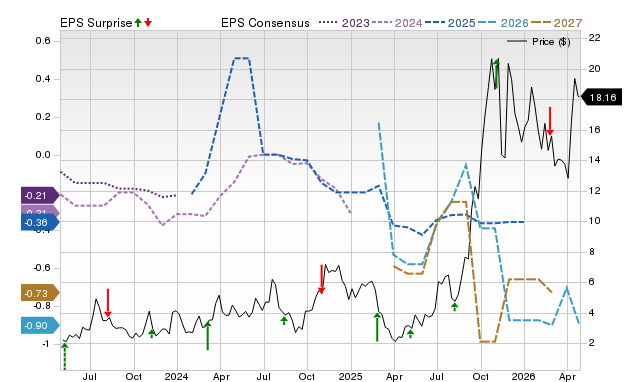
Task: Click the 0.2 EPS axis label
Action: tap(43, 117)
